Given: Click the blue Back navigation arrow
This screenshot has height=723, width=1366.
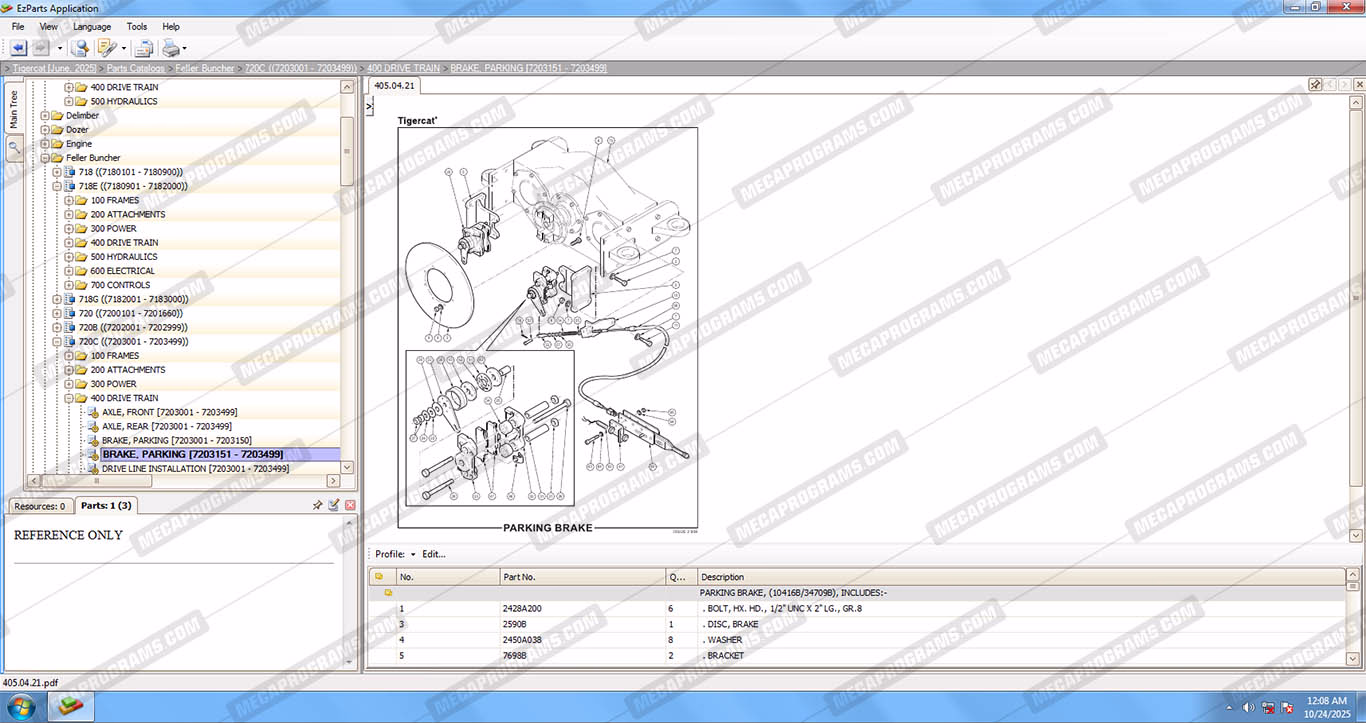Looking at the screenshot, I should click(18, 48).
